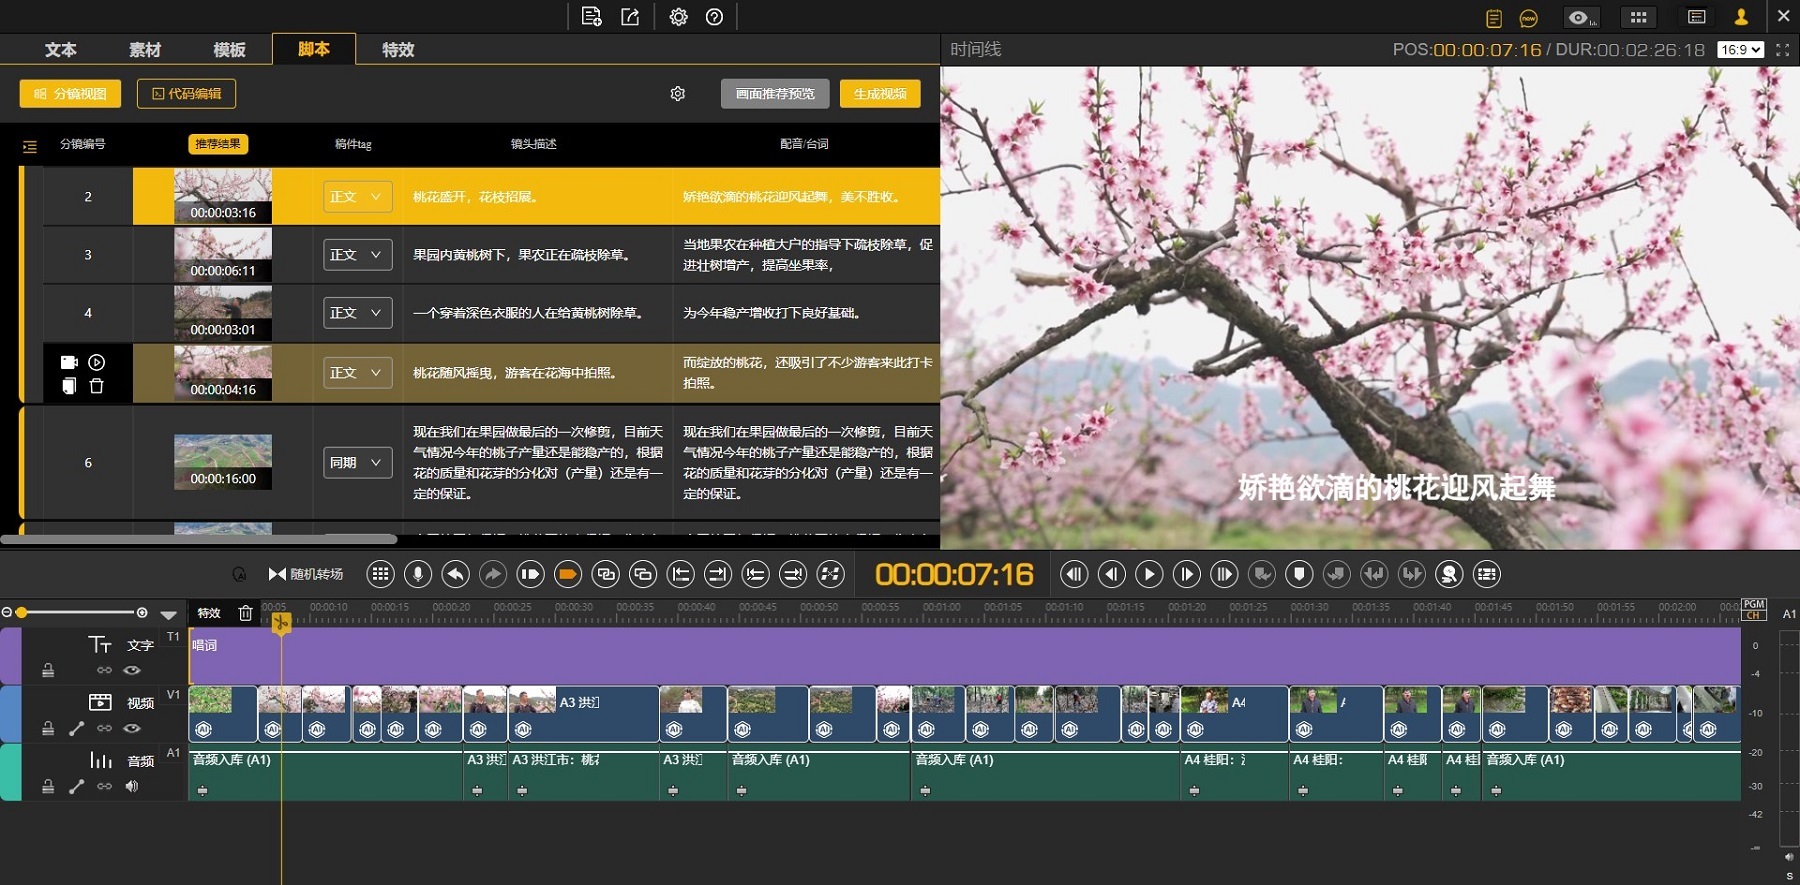1800x885 pixels.
Task: Open settings gear in top bar
Action: tap(678, 17)
